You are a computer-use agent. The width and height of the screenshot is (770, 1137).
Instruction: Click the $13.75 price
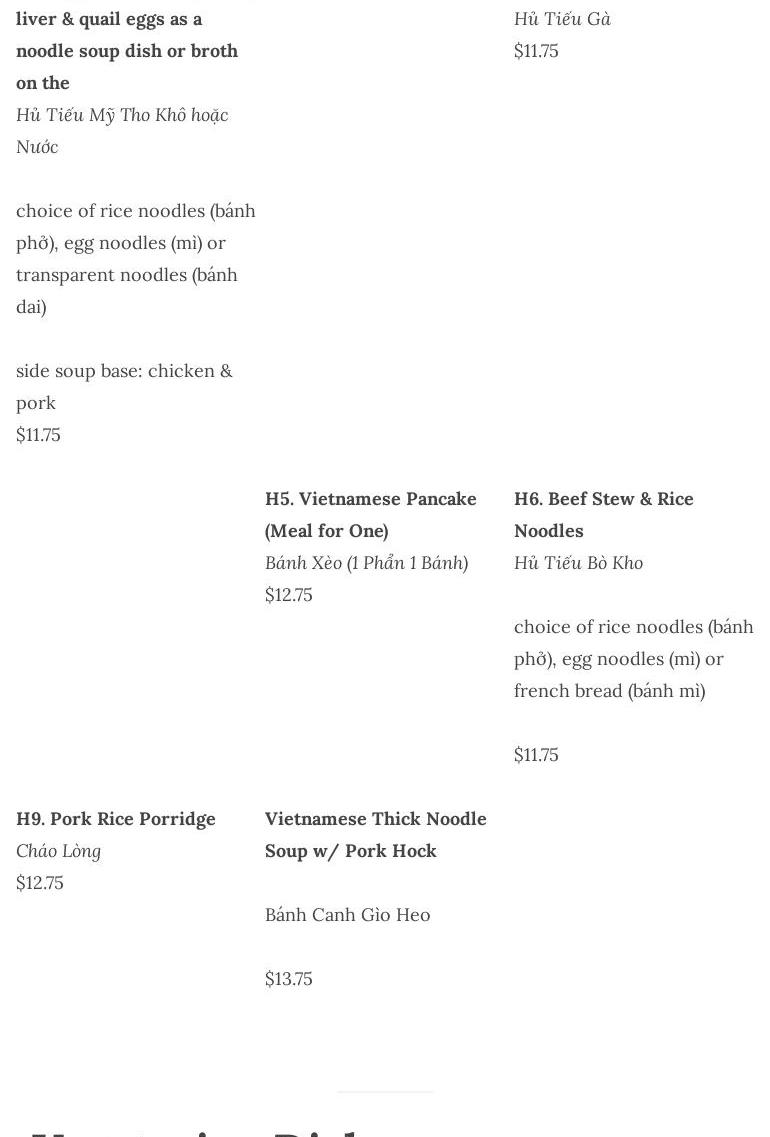pyautogui.click(x=289, y=979)
